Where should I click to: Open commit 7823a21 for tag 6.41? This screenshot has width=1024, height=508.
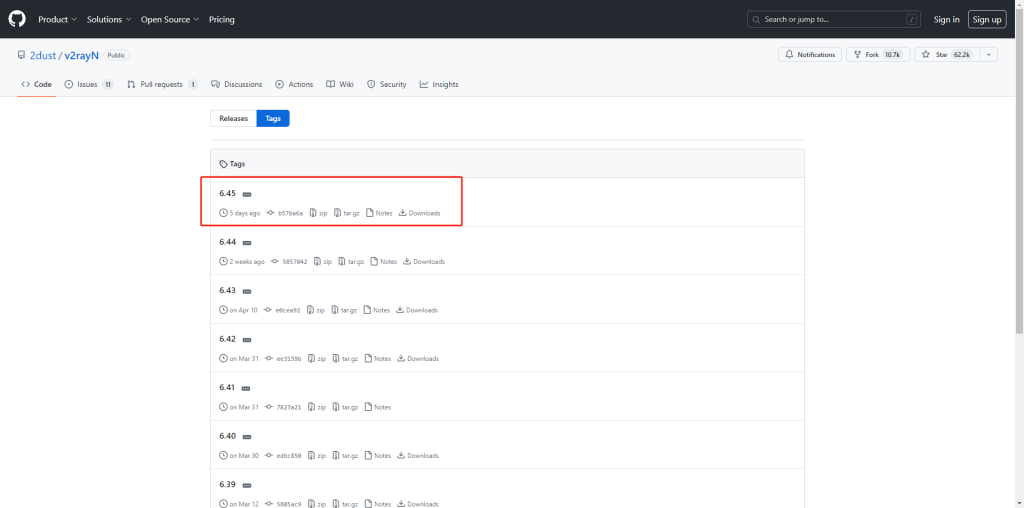(x=283, y=407)
